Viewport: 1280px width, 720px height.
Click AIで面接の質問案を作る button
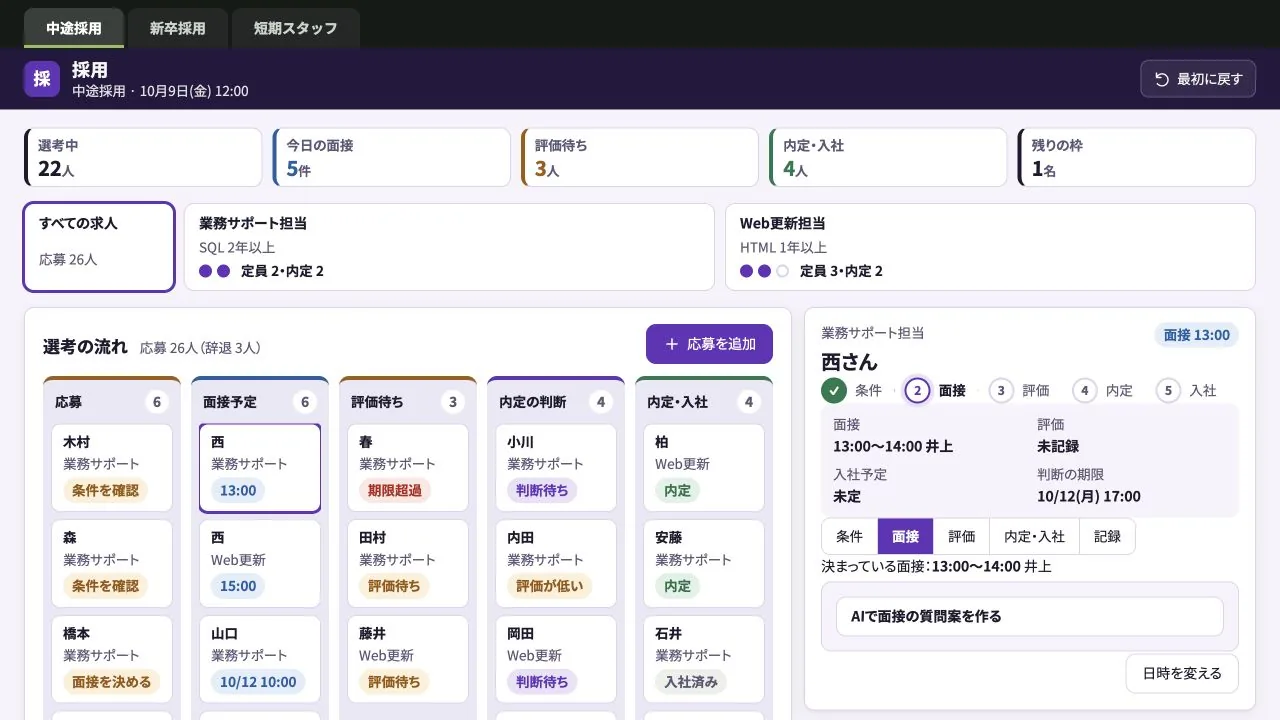1030,616
